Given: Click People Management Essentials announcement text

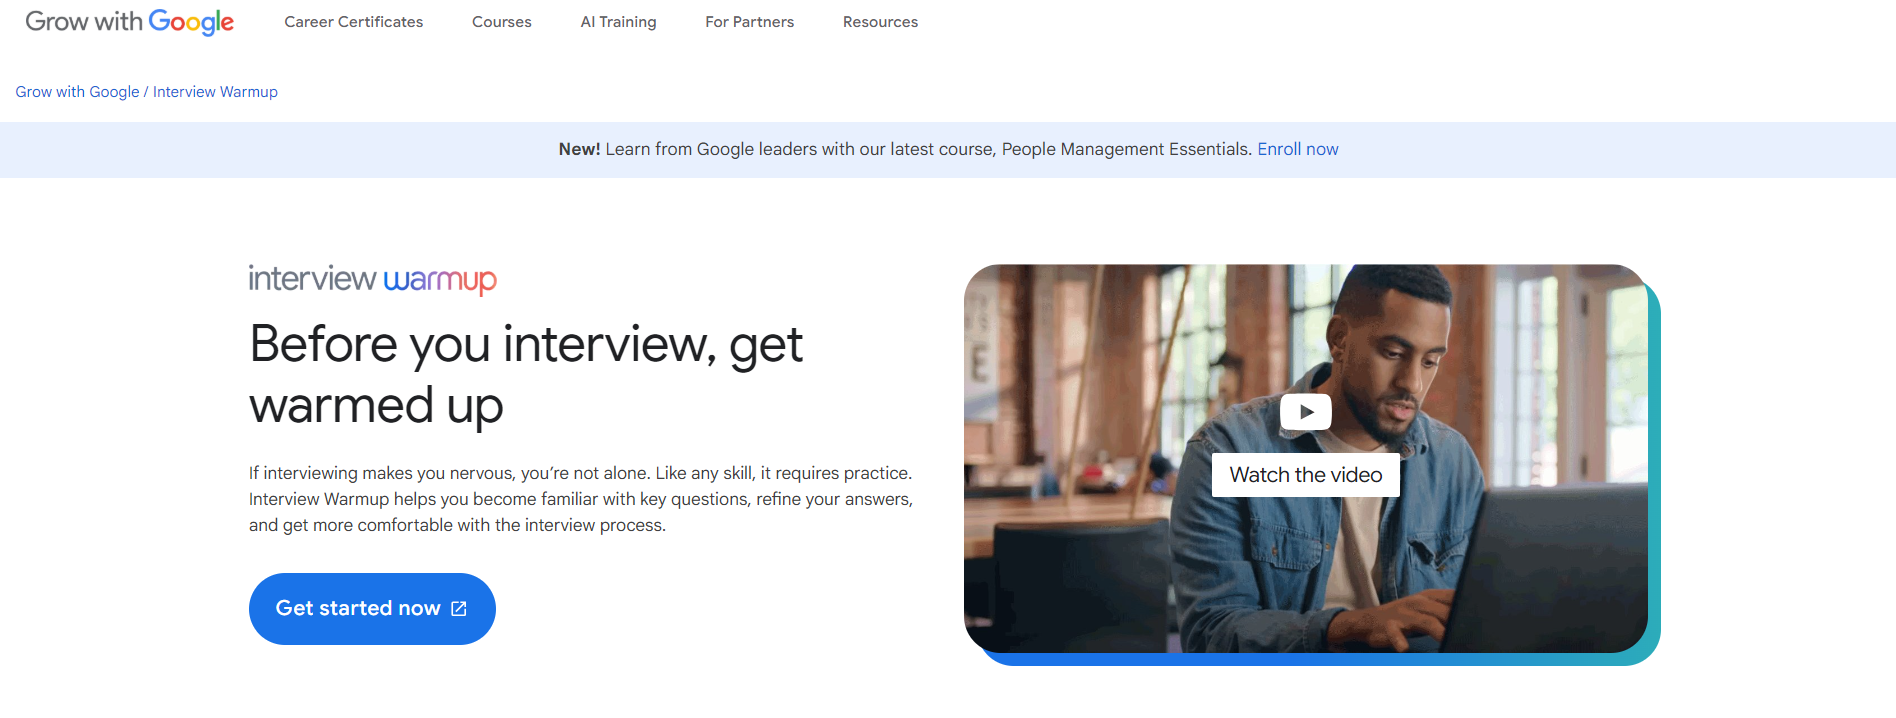Looking at the screenshot, I should pos(1125,149).
